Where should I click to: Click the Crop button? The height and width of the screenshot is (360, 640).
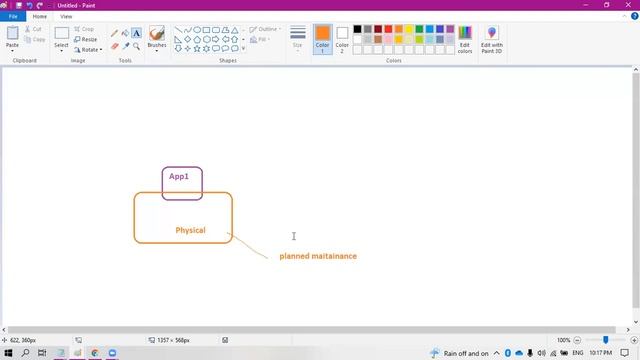coord(84,29)
